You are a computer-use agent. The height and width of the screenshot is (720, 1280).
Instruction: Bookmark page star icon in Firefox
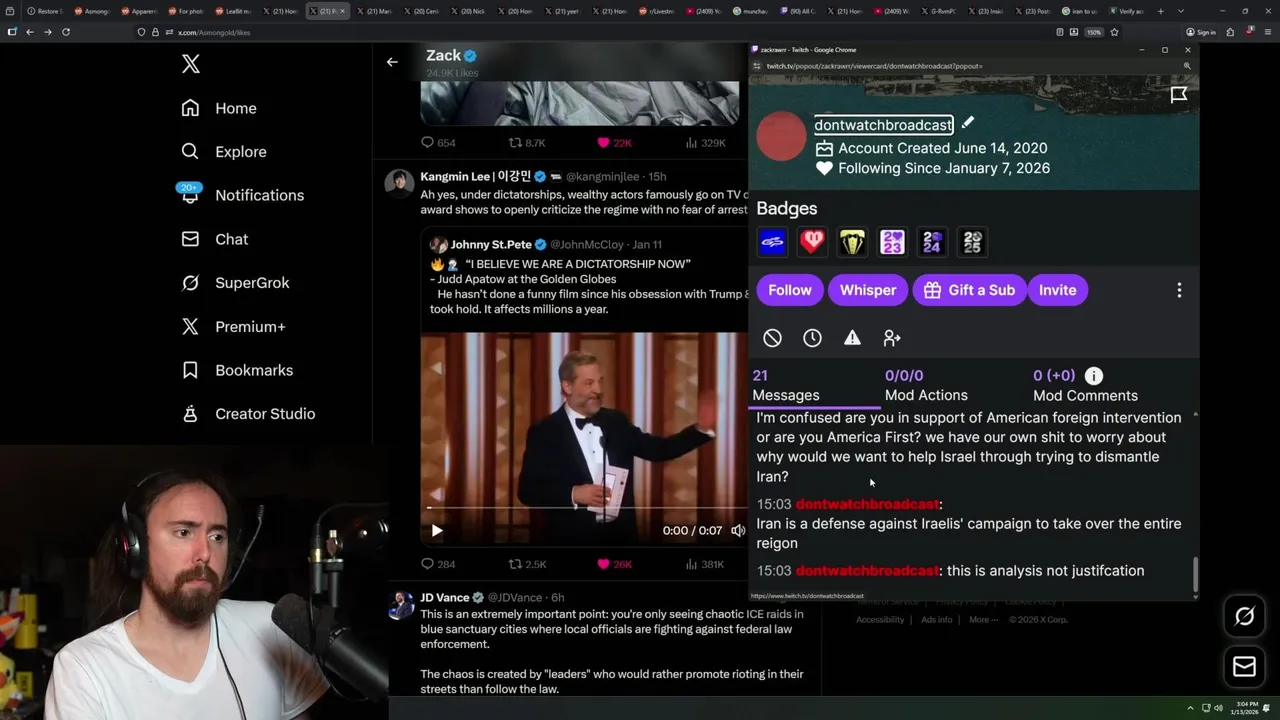1114,32
